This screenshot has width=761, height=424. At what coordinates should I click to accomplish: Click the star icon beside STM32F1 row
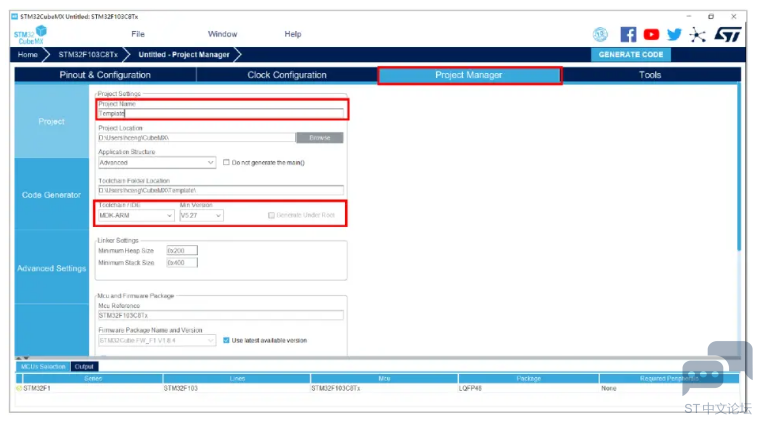pyautogui.click(x=19, y=389)
